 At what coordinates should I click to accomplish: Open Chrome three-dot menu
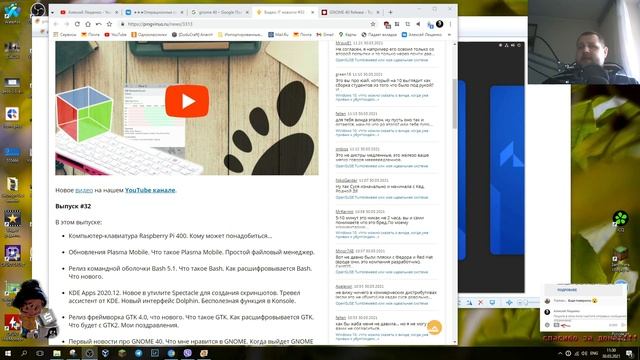pos(450,24)
